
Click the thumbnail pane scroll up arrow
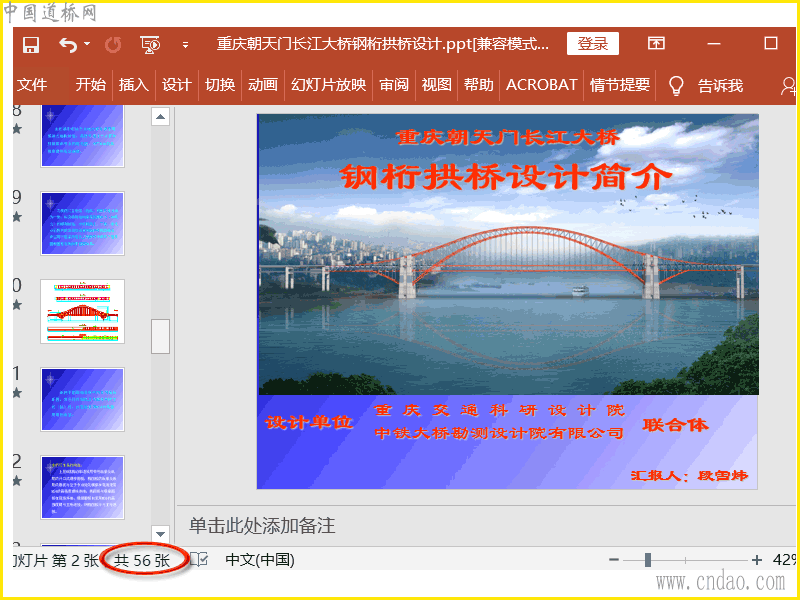pyautogui.click(x=160, y=117)
